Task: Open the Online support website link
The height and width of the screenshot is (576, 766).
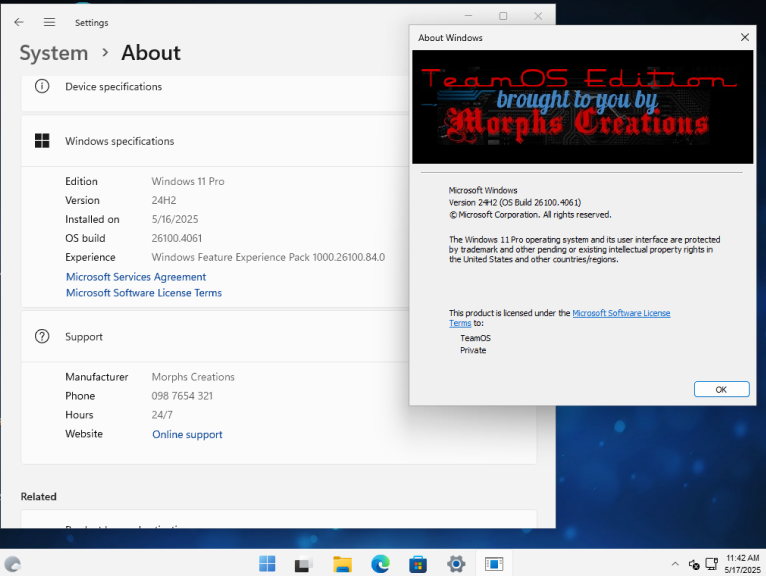Action: 187,434
